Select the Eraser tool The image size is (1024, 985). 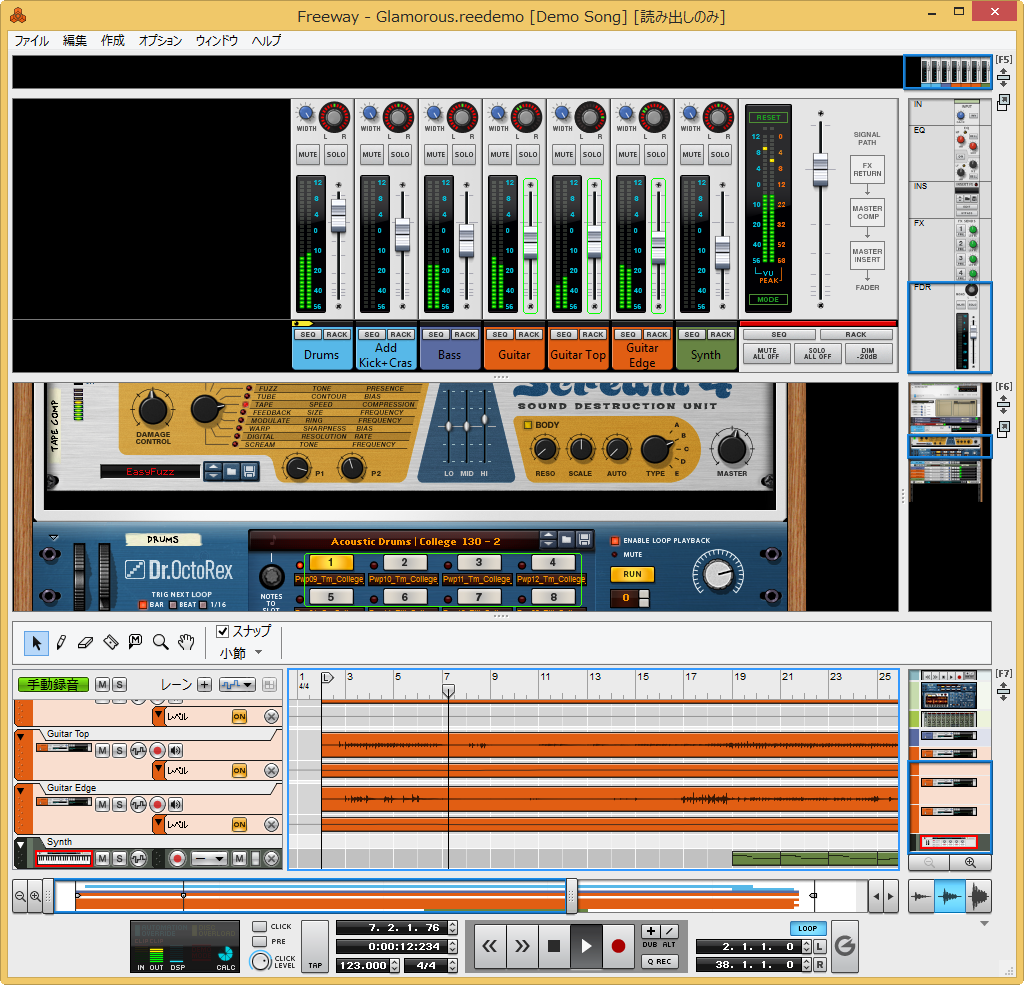point(85,643)
